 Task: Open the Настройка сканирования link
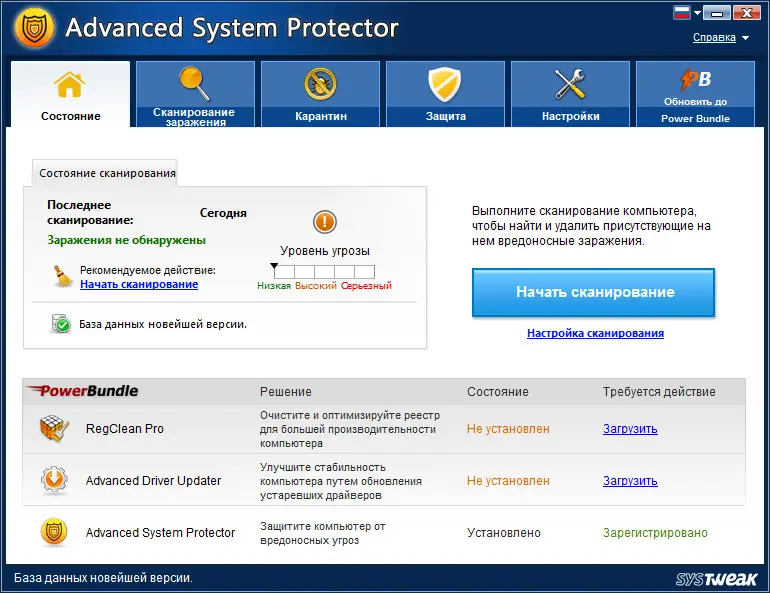[595, 333]
